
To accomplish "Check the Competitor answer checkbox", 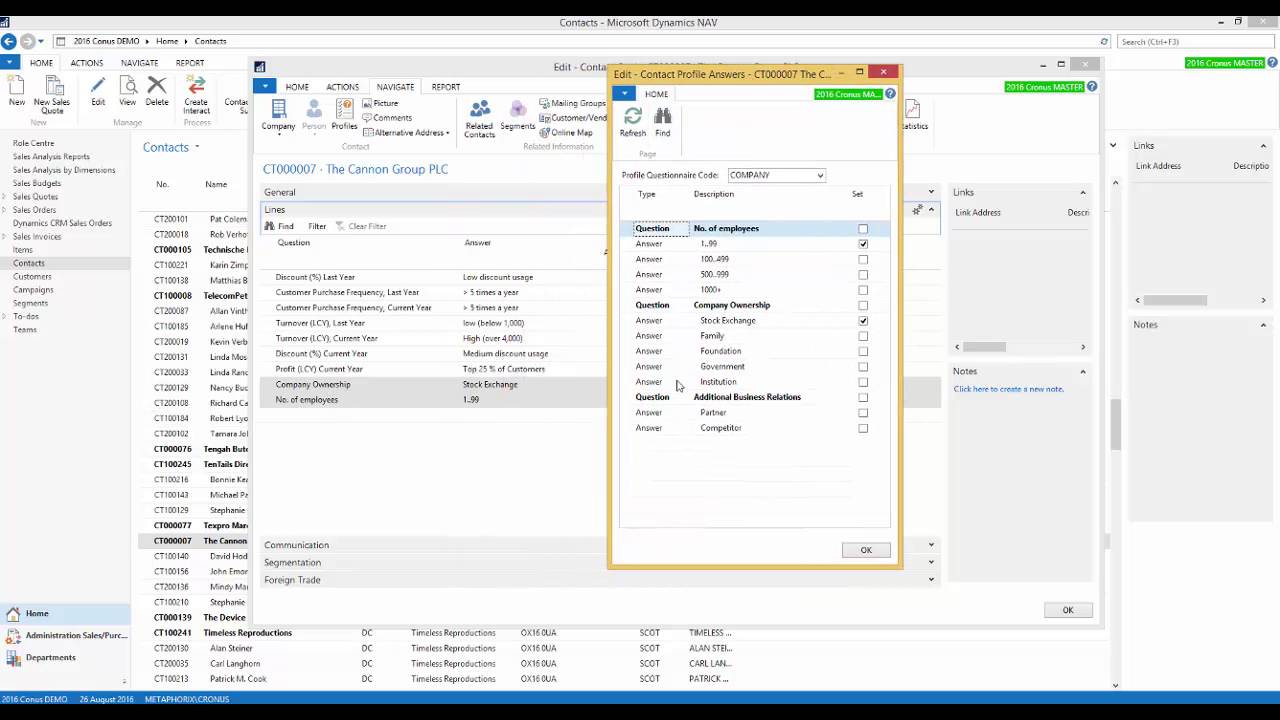I will [x=863, y=428].
